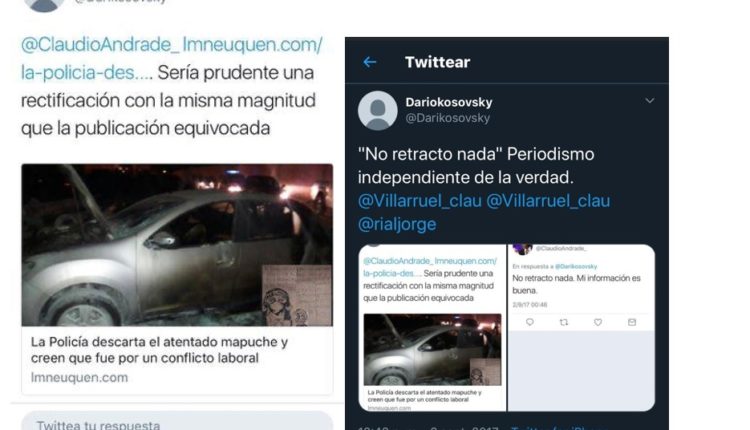Open the first @Villarruel_clau mention
750x430 pixels.
coord(420,201)
